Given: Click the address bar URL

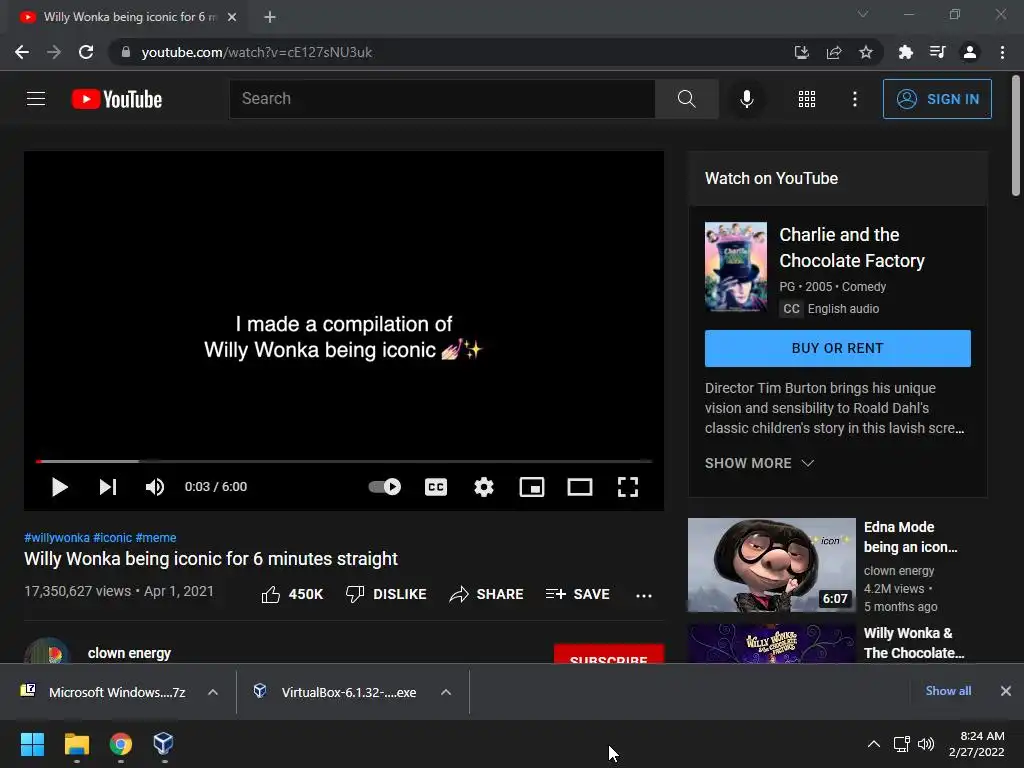Looking at the screenshot, I should (257, 52).
